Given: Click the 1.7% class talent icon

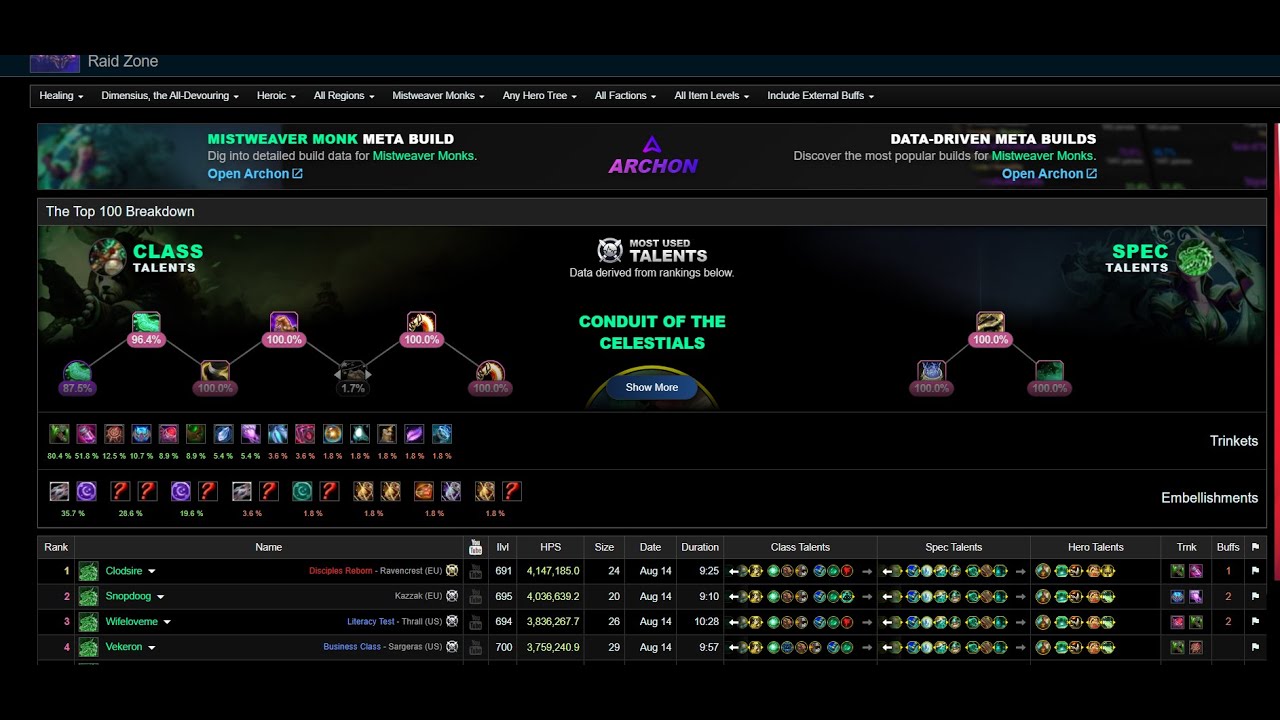Looking at the screenshot, I should pyautogui.click(x=353, y=372).
